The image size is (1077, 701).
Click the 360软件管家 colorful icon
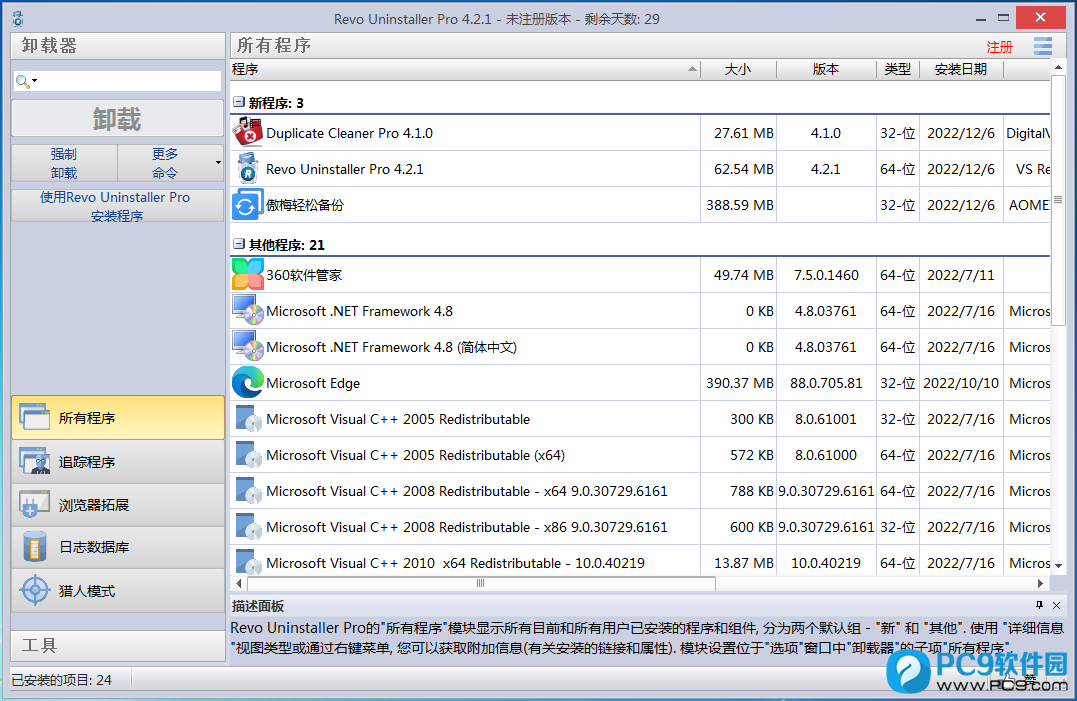(247, 275)
